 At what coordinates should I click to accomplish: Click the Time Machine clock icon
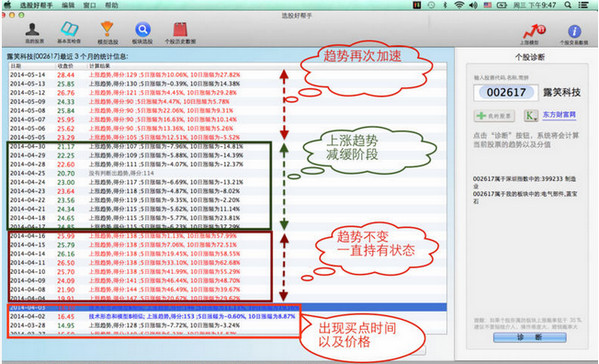[x=431, y=5]
